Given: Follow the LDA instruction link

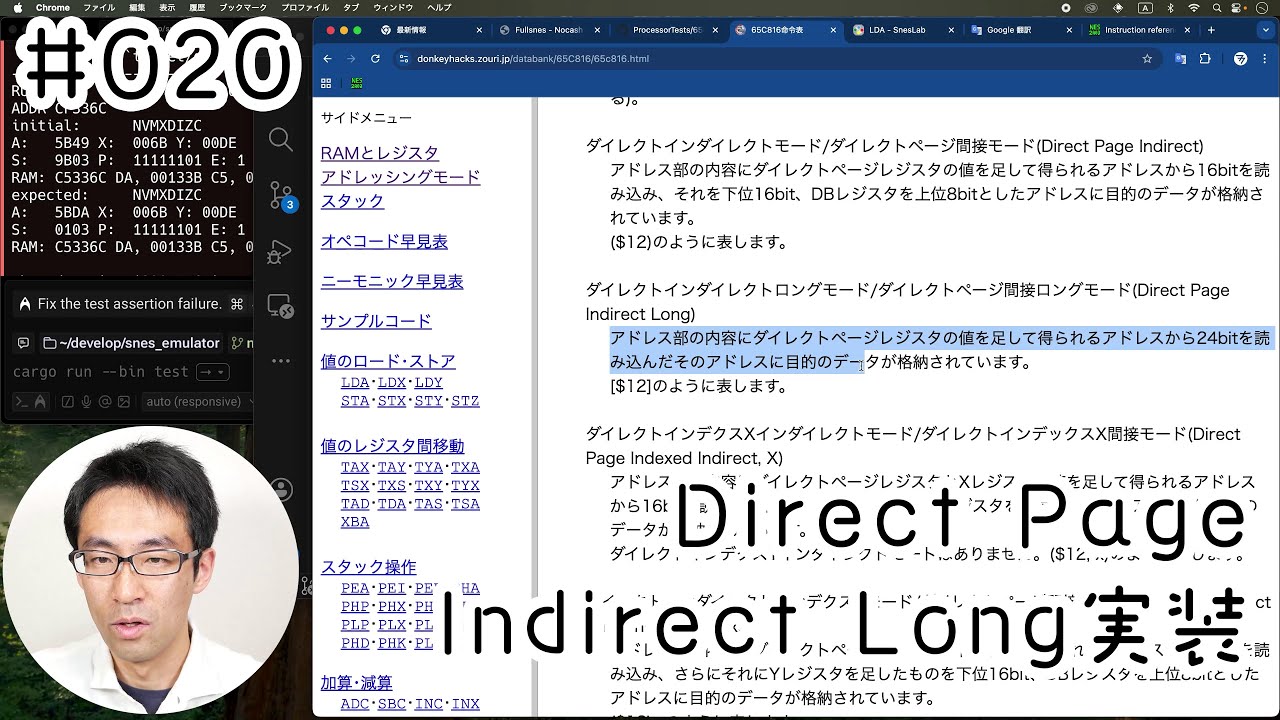Looking at the screenshot, I should pos(355,383).
